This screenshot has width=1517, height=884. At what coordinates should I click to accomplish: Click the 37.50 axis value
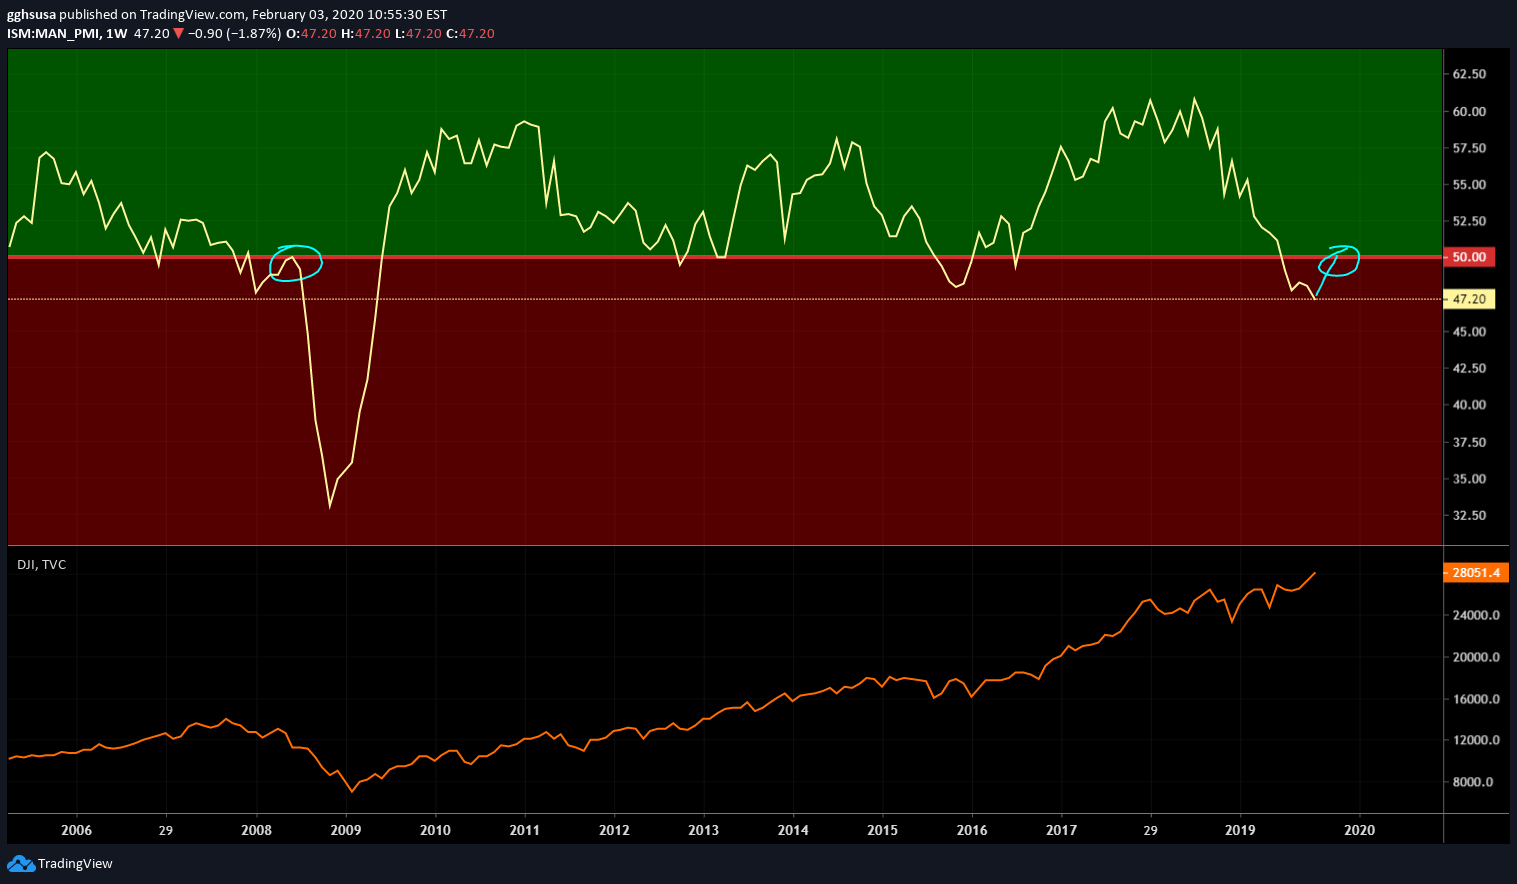coord(1469,442)
